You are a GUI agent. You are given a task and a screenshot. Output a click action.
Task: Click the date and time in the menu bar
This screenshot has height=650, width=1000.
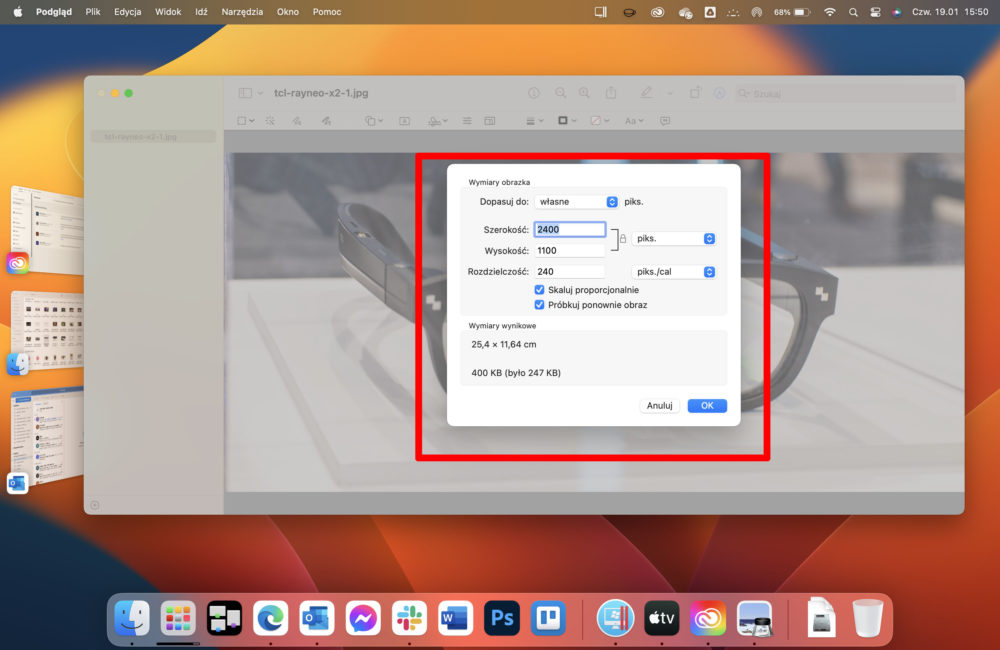pyautogui.click(x=950, y=12)
